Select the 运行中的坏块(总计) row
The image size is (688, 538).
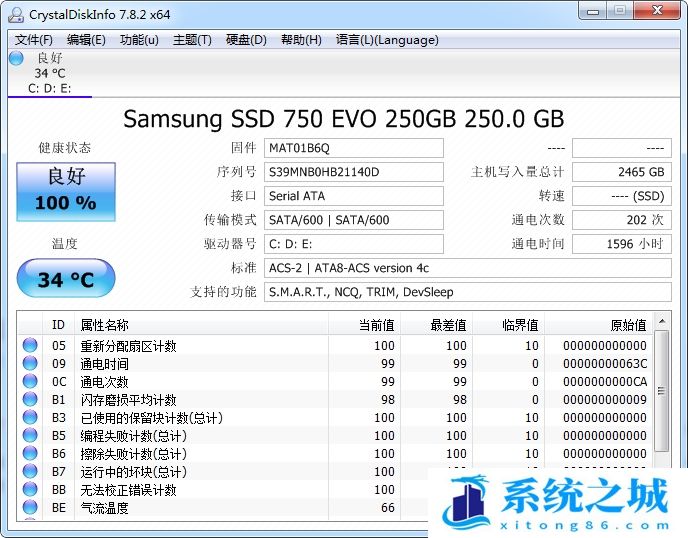(223, 471)
